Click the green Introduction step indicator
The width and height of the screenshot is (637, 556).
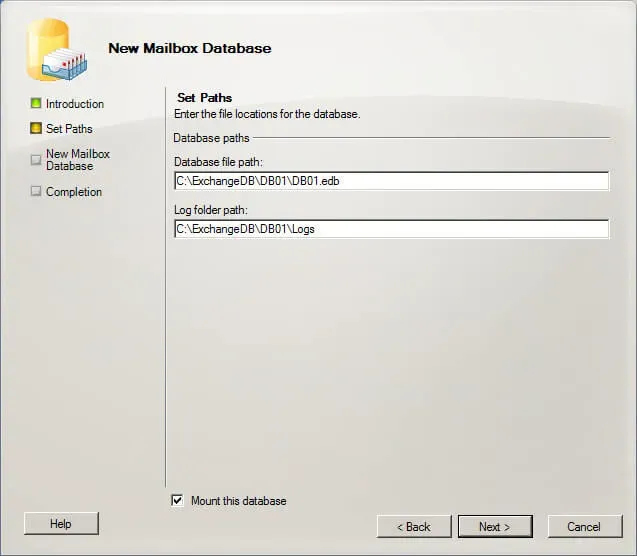pos(36,103)
